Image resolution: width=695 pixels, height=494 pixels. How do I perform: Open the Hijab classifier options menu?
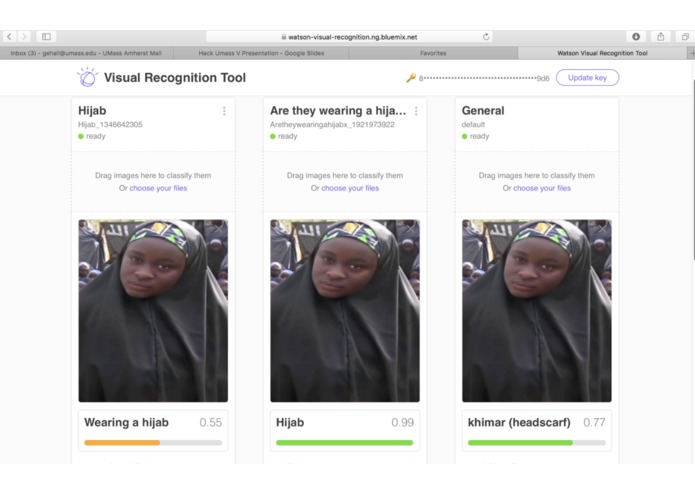tap(224, 111)
